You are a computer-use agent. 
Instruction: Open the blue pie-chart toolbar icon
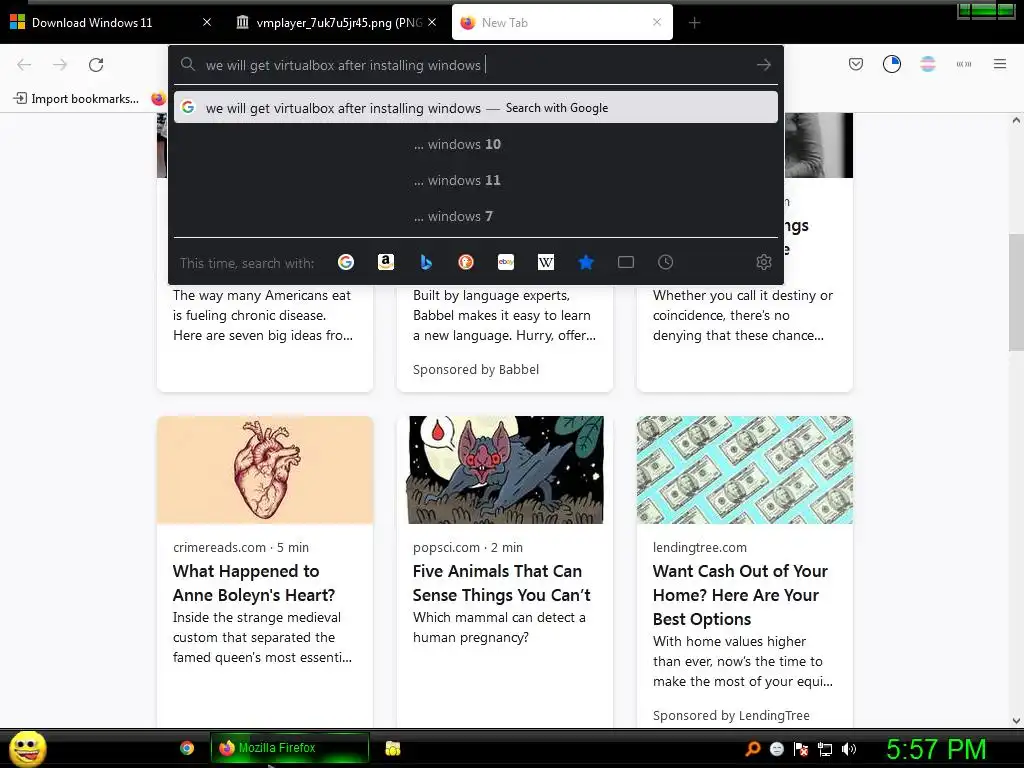891,64
